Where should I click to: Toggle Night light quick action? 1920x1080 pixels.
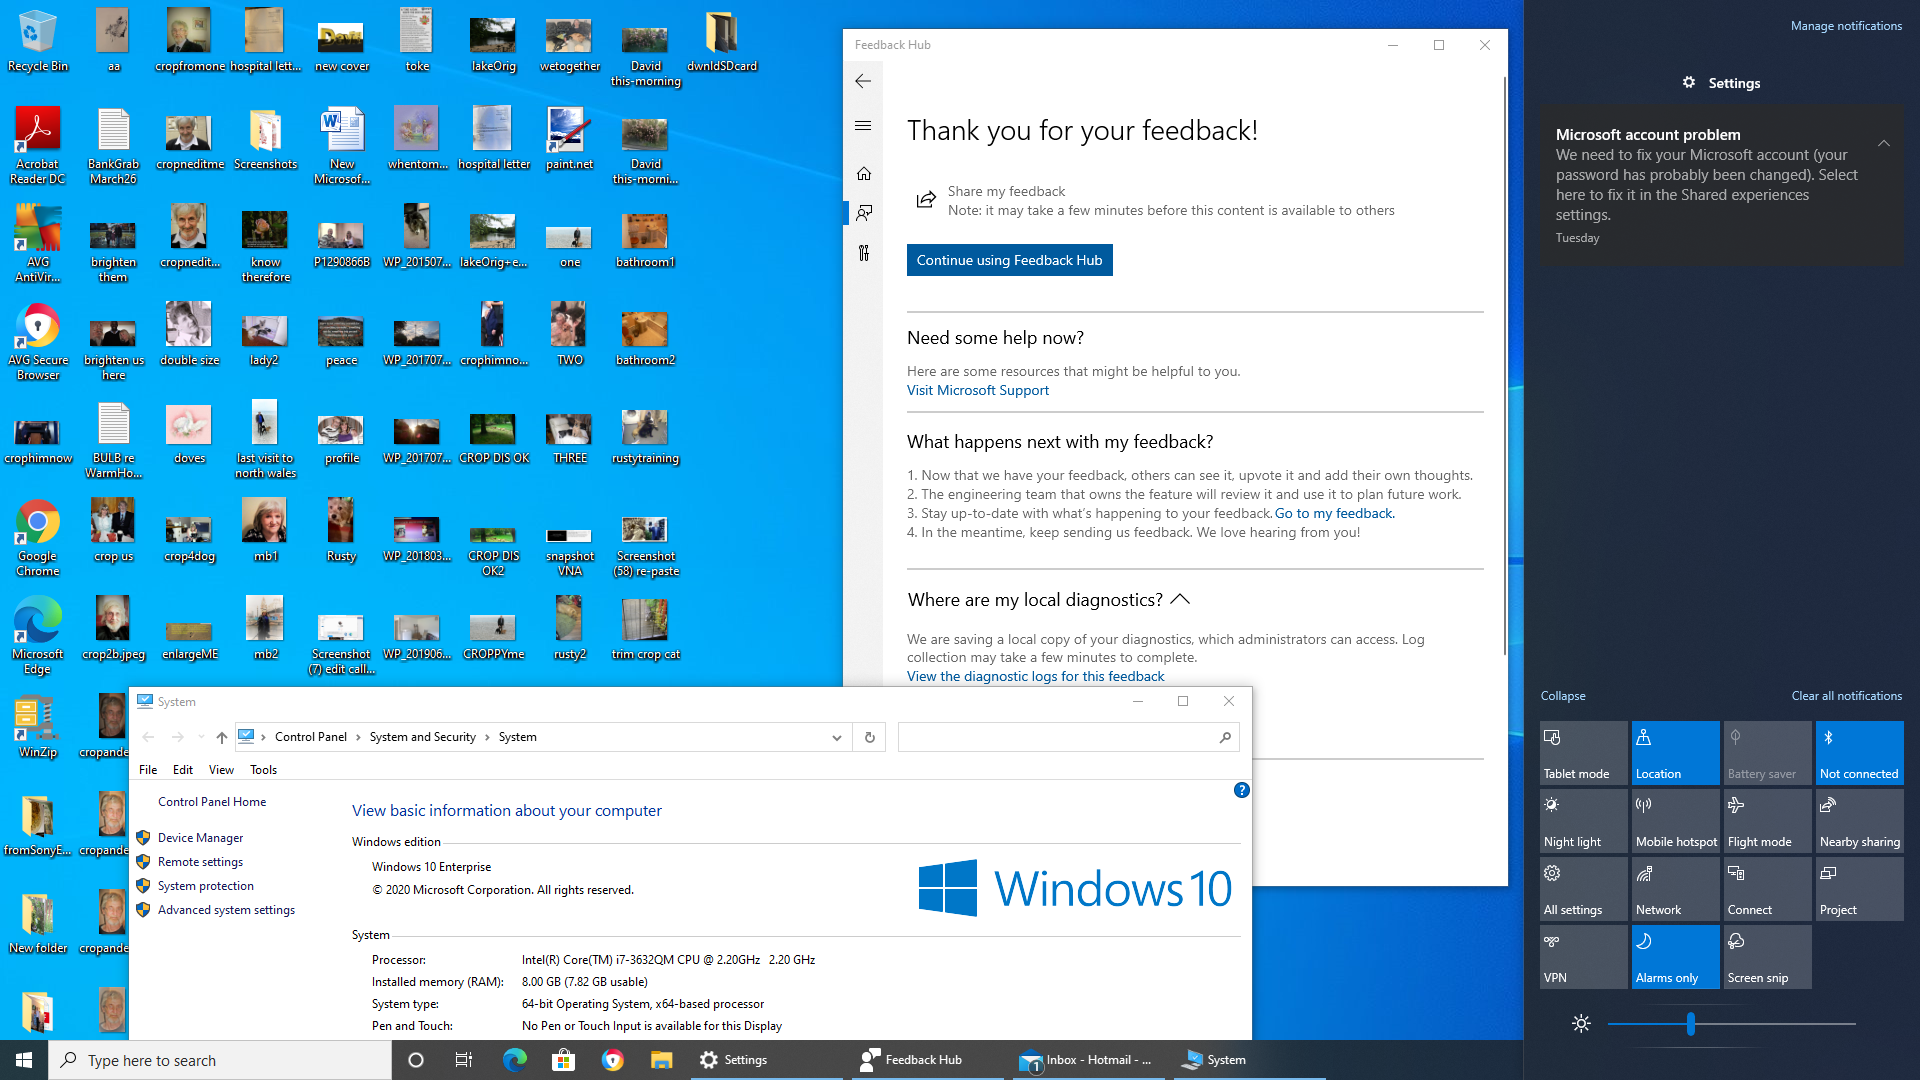coord(1583,821)
